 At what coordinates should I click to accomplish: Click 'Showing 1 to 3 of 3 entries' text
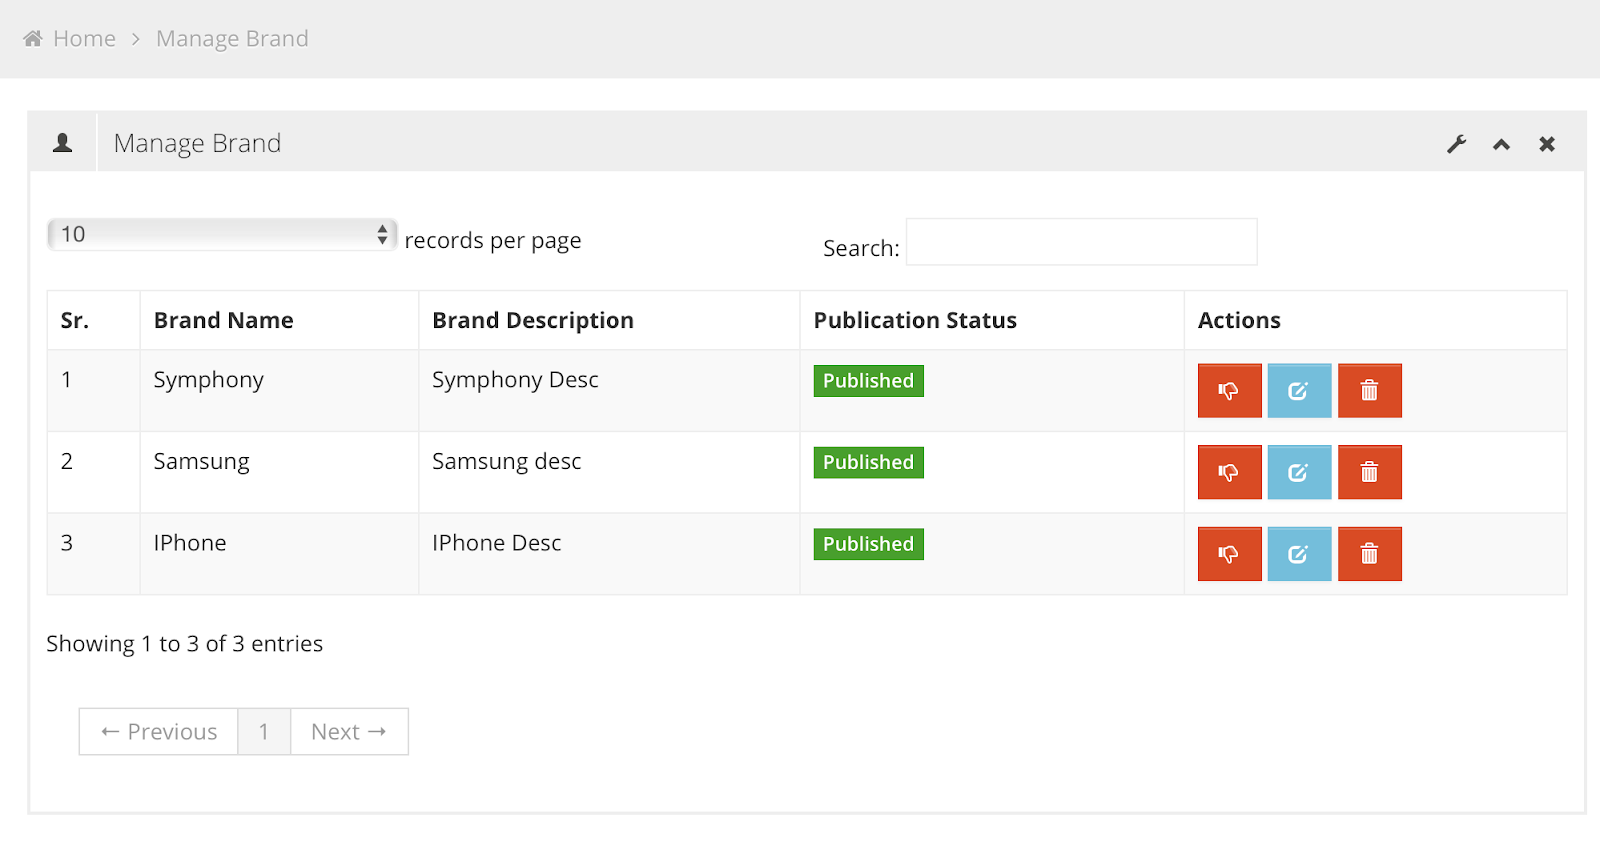[x=185, y=644]
